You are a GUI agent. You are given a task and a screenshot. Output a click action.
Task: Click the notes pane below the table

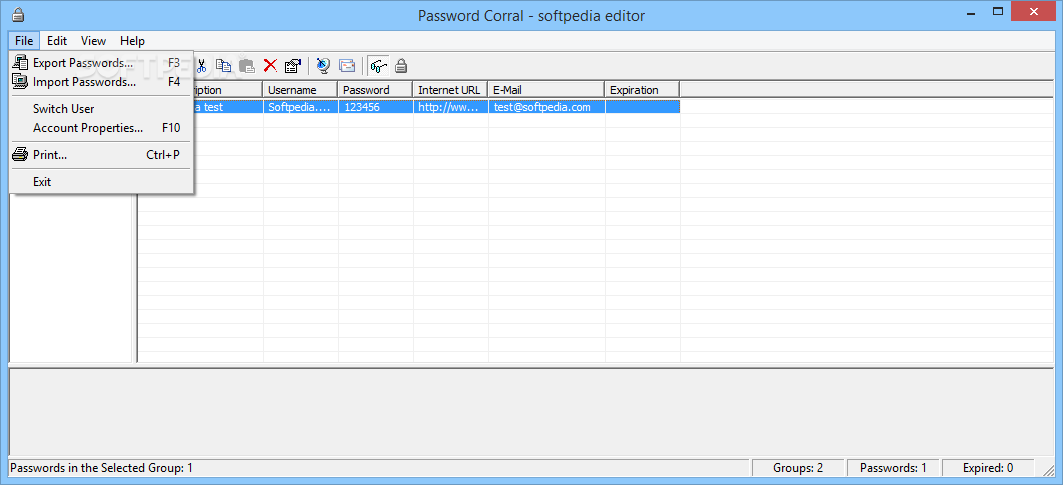click(531, 412)
